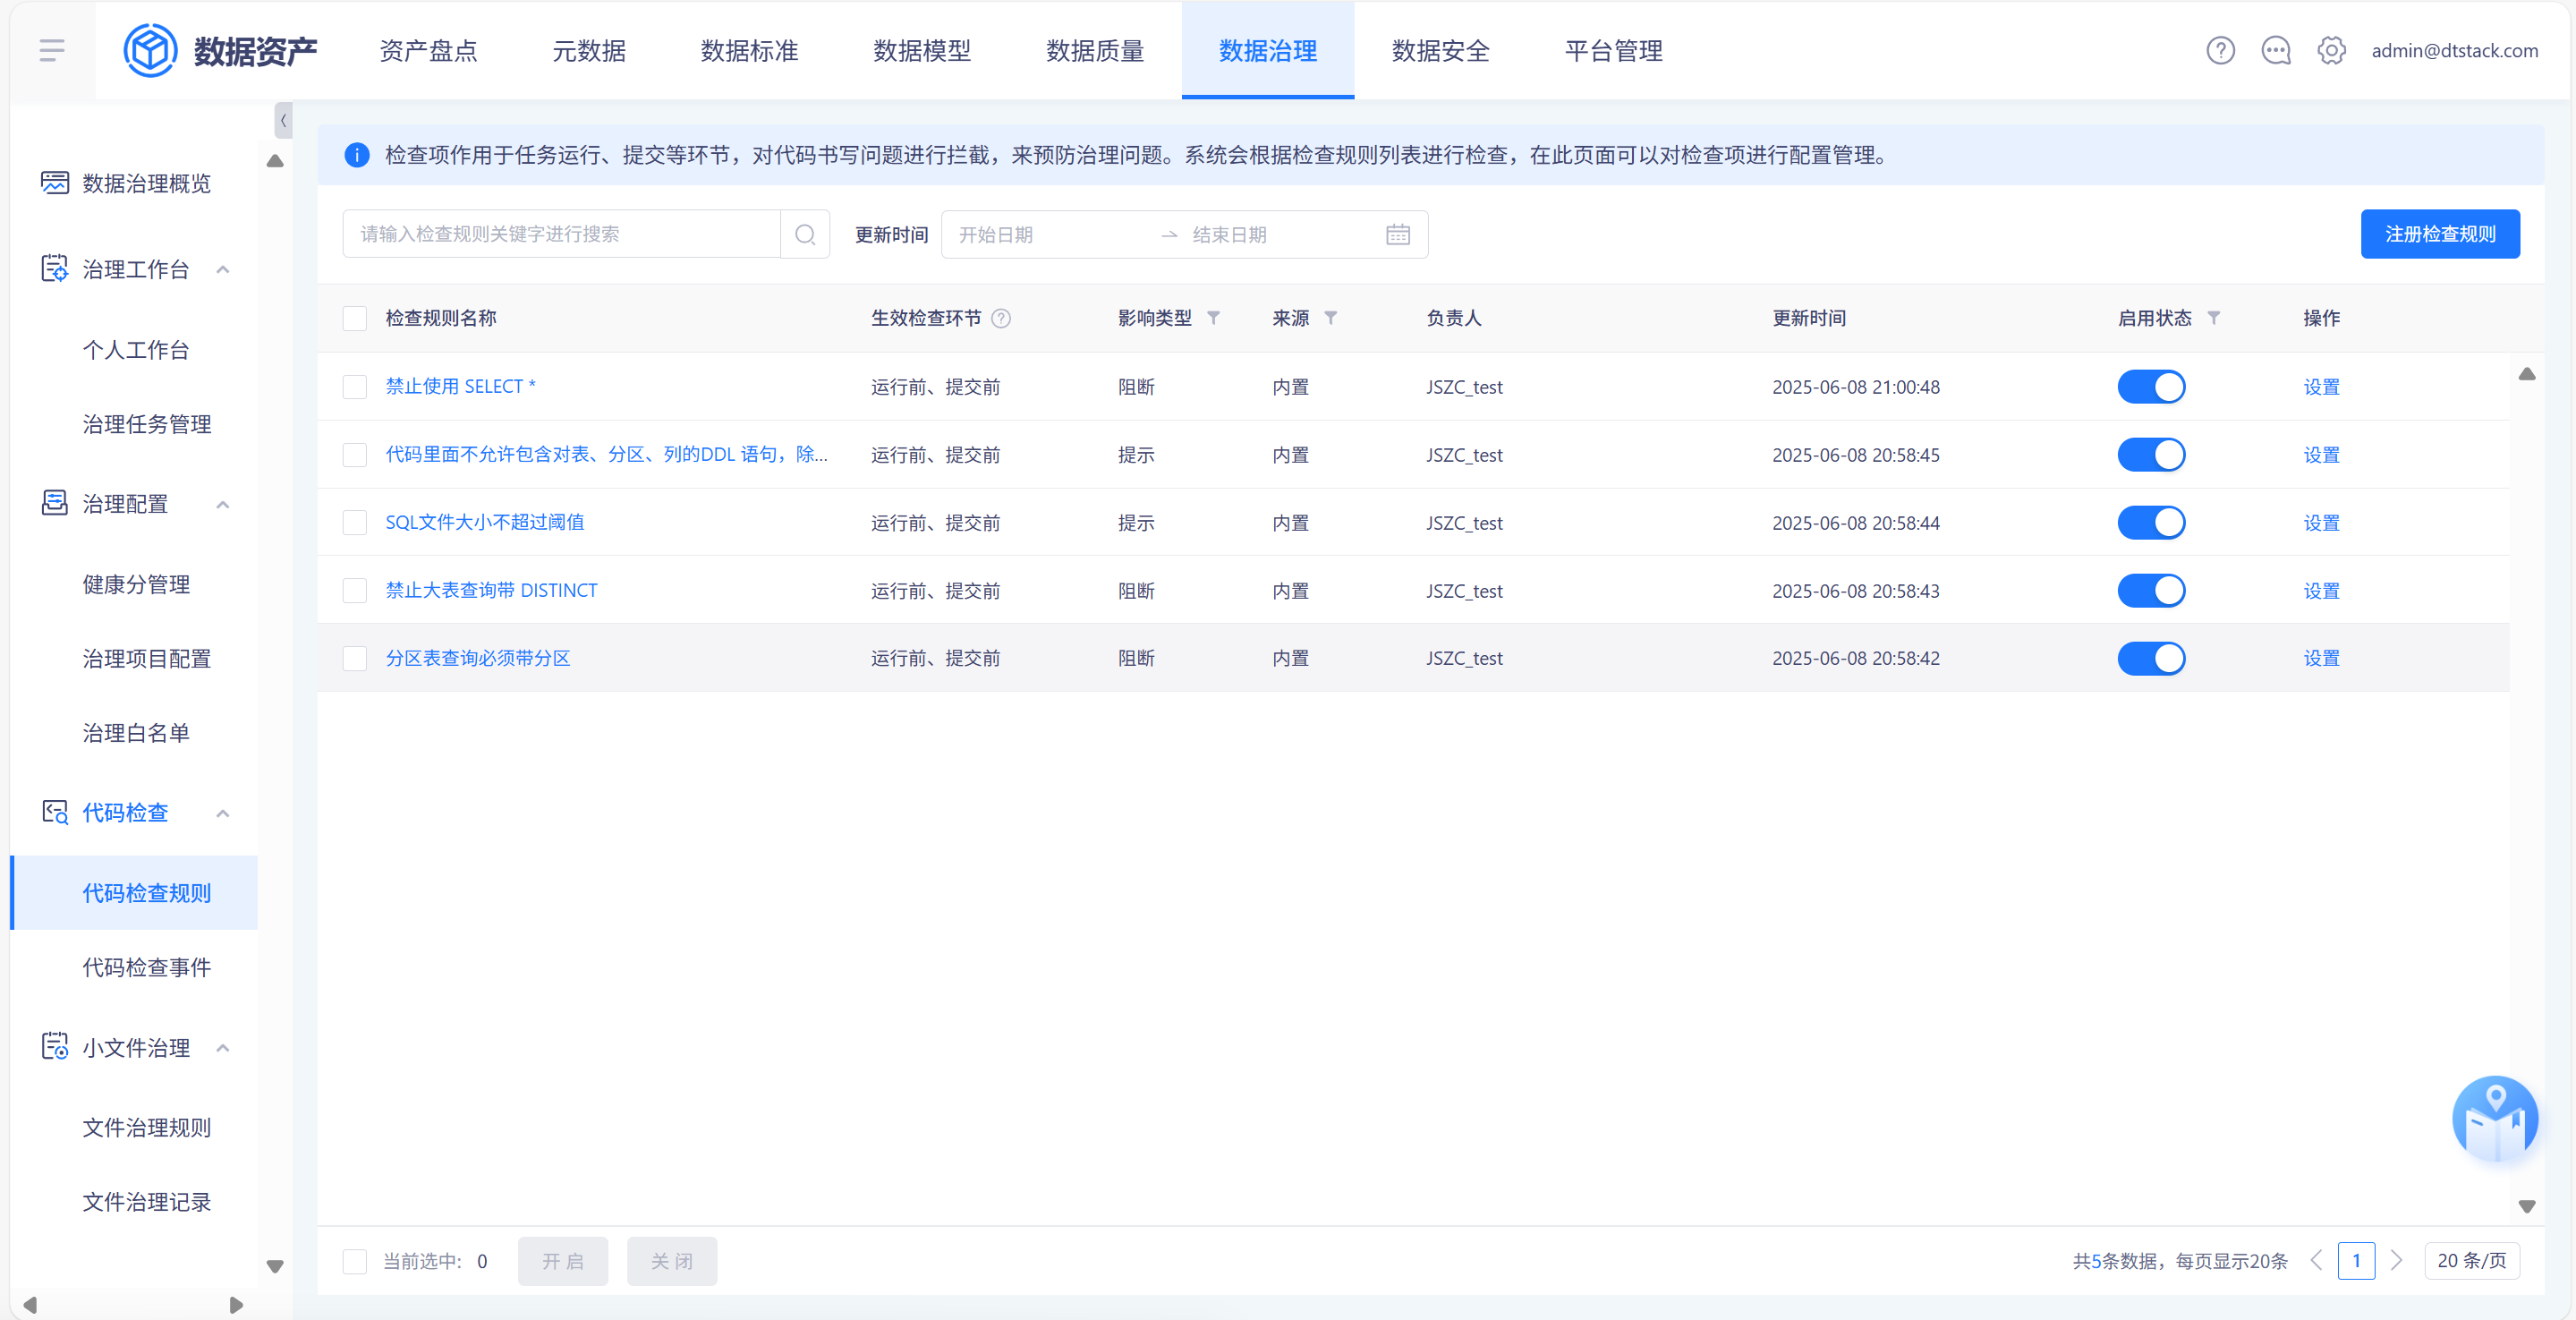The width and height of the screenshot is (2576, 1320).
Task: Click the 数据治理概览 sidebar icon
Action: point(55,183)
